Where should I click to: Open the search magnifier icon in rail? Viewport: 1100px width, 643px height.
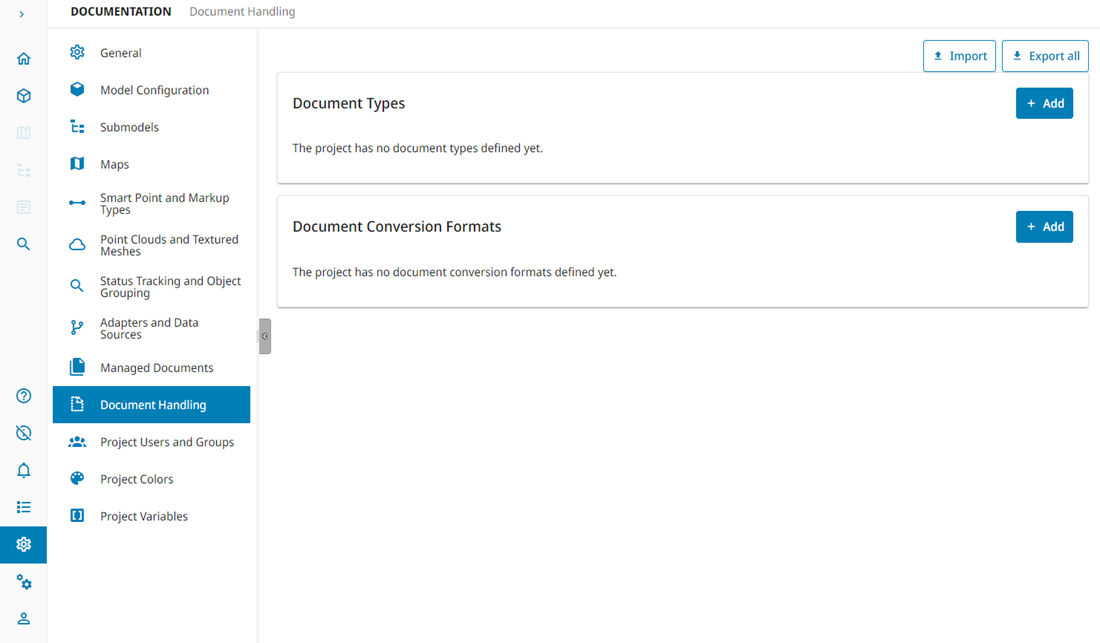tap(23, 244)
